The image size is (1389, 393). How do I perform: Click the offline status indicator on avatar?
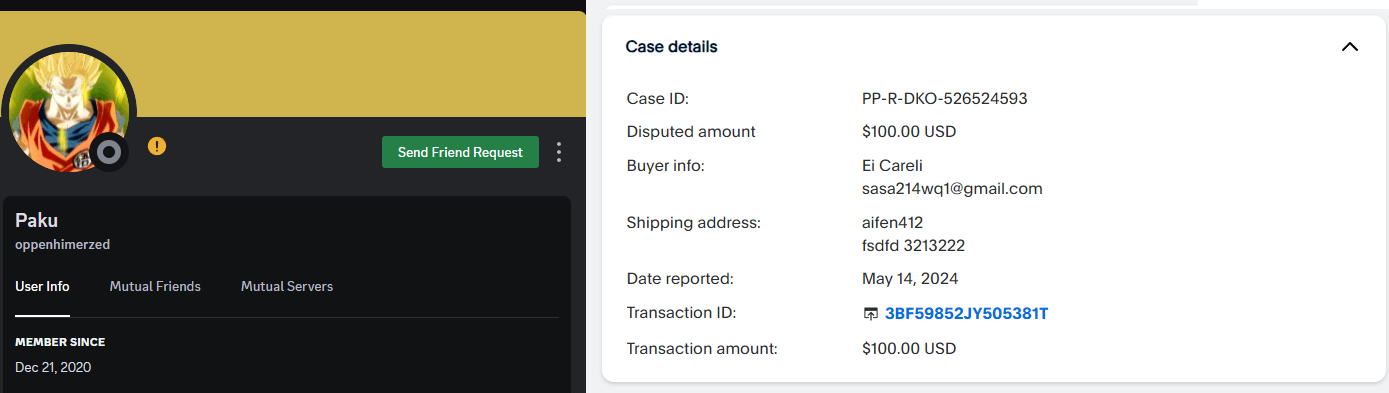click(109, 152)
